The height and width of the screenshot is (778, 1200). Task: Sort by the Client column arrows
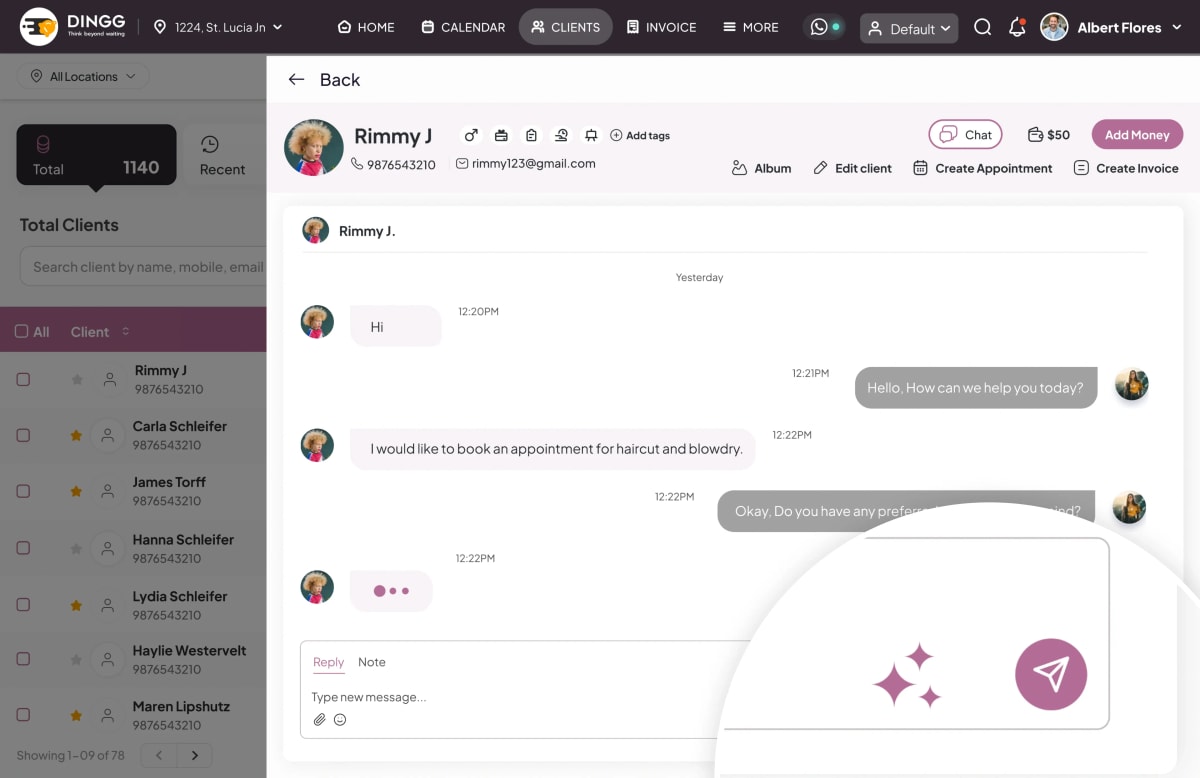(126, 332)
